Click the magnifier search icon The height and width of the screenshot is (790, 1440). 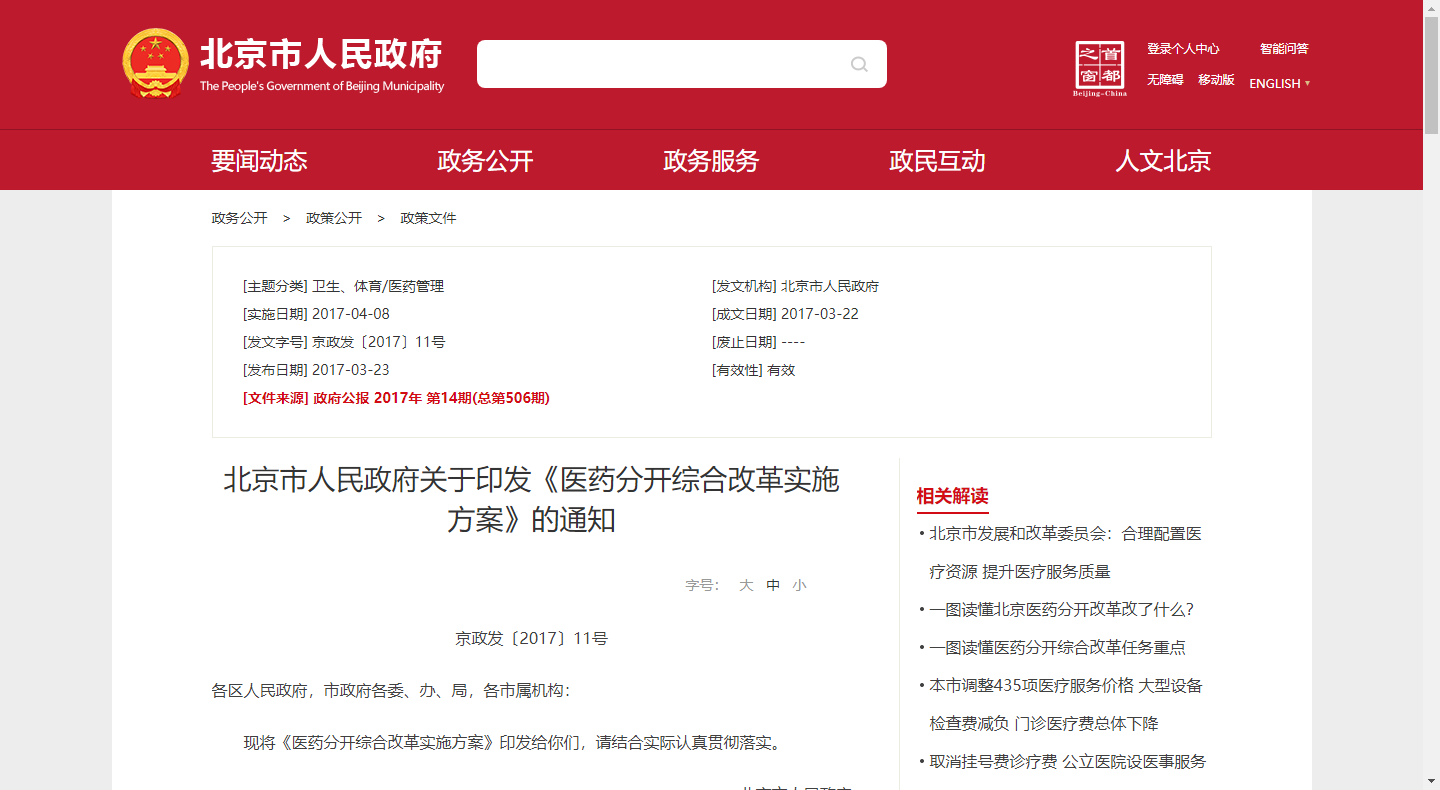click(859, 64)
